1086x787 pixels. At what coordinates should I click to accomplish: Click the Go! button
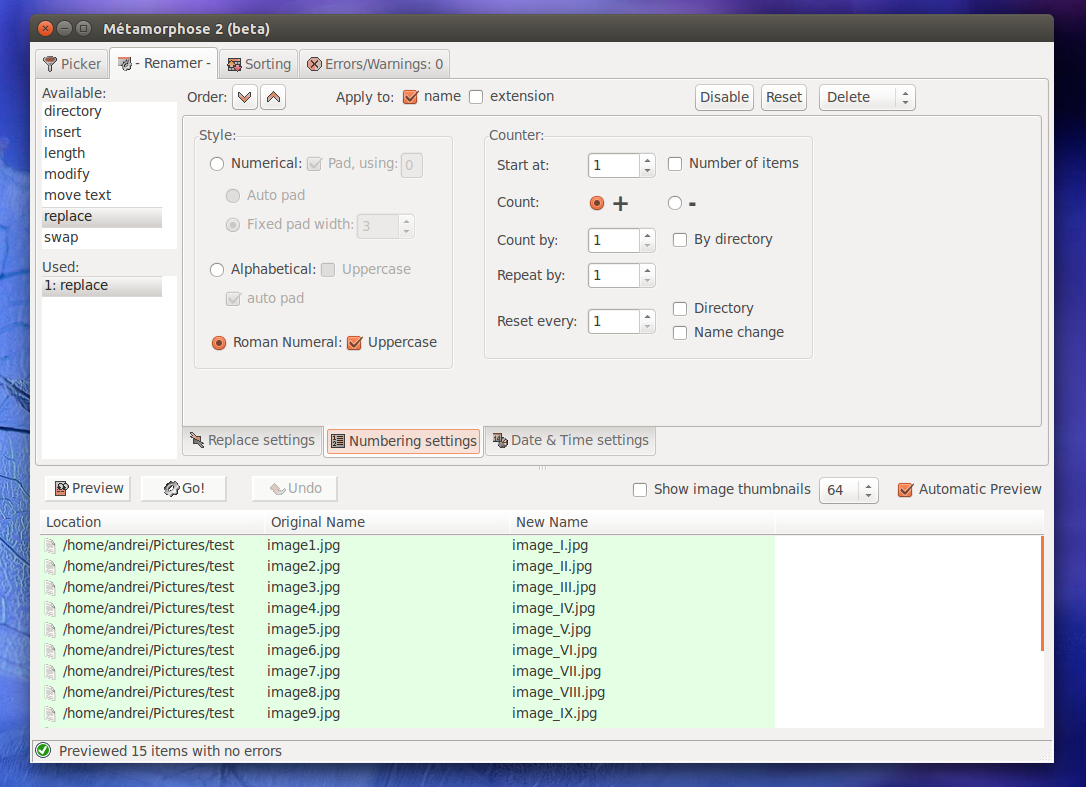coord(184,488)
